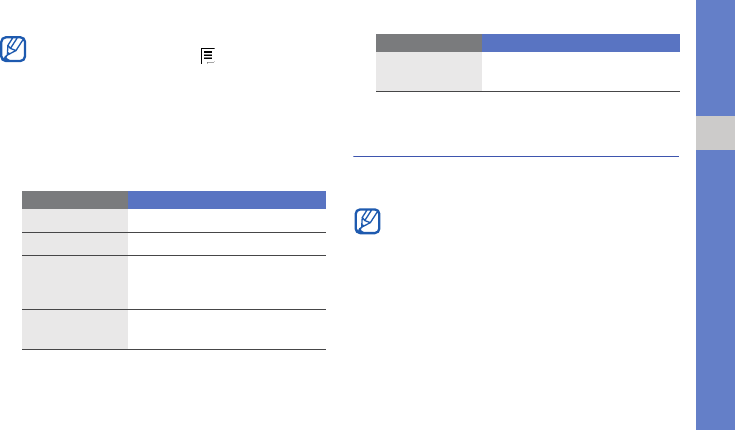This screenshot has height=430, width=735.
Task: Click the note icon at the page's top-left
Action: pyautogui.click(x=15, y=50)
